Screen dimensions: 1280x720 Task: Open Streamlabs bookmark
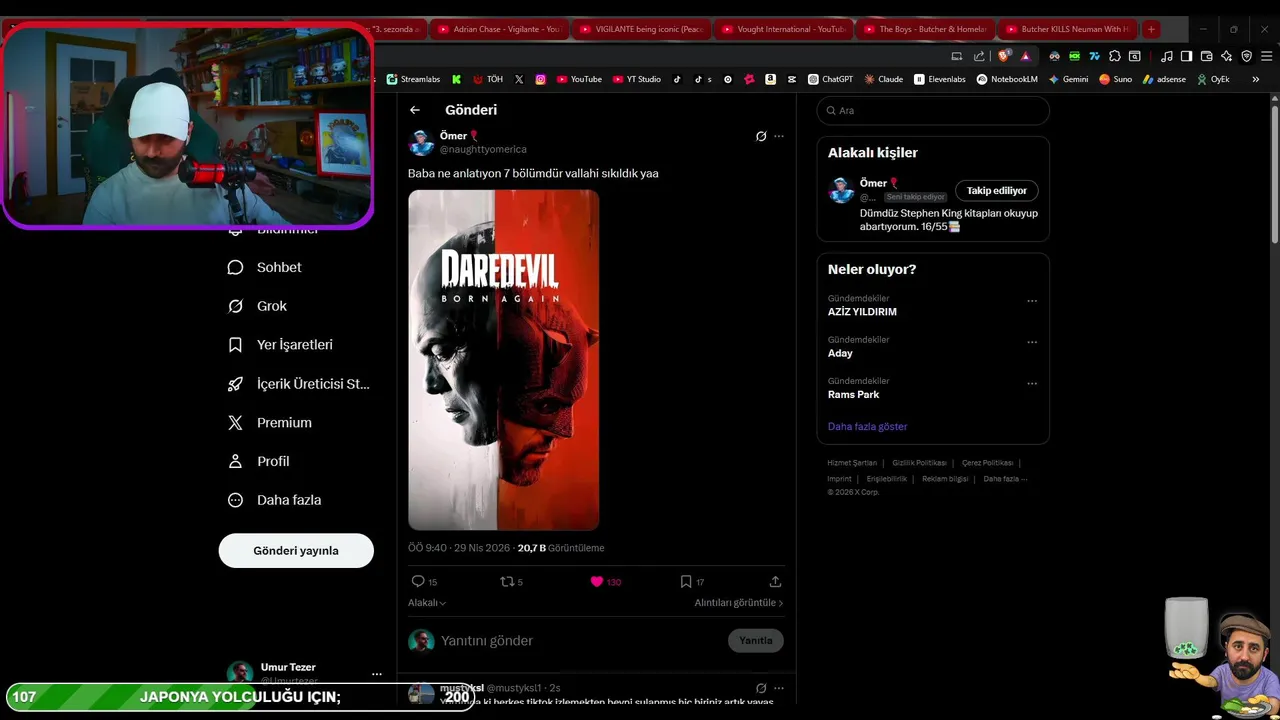coord(413,79)
